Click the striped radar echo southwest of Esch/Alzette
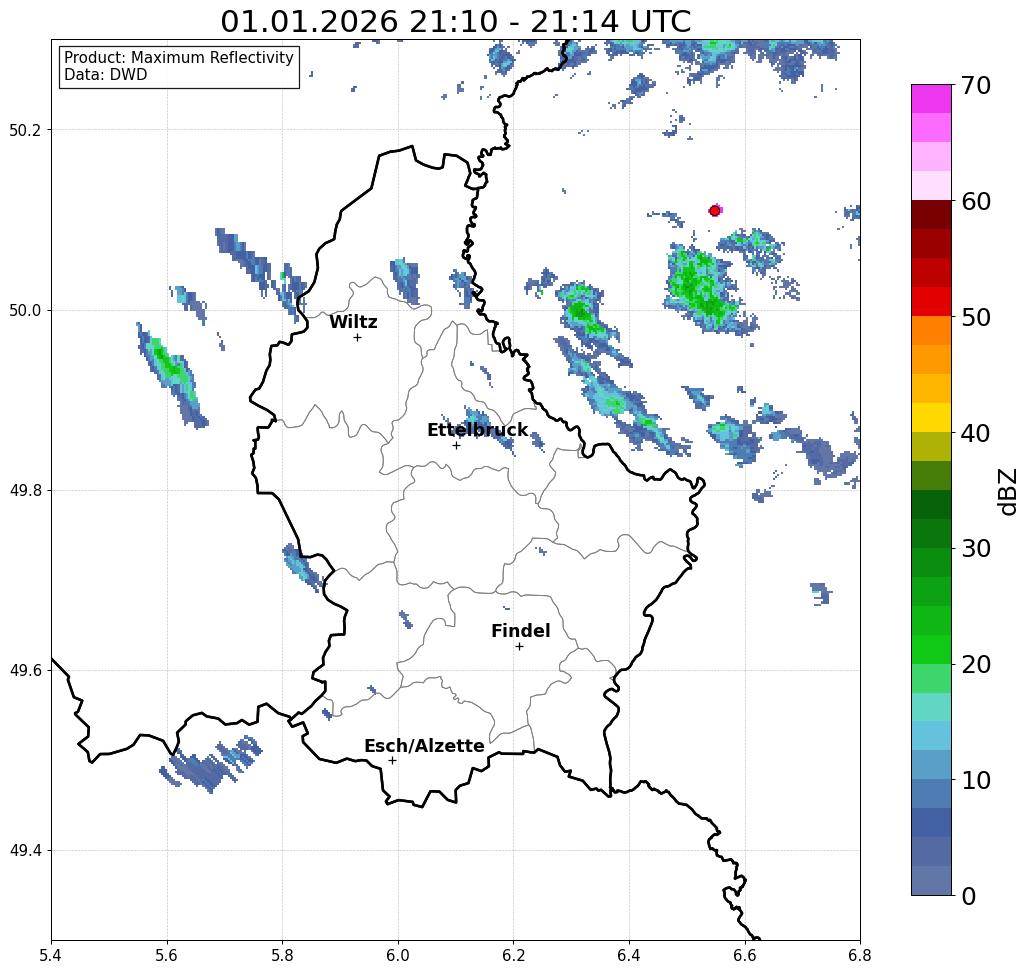The height and width of the screenshot is (973, 1029). 211,763
